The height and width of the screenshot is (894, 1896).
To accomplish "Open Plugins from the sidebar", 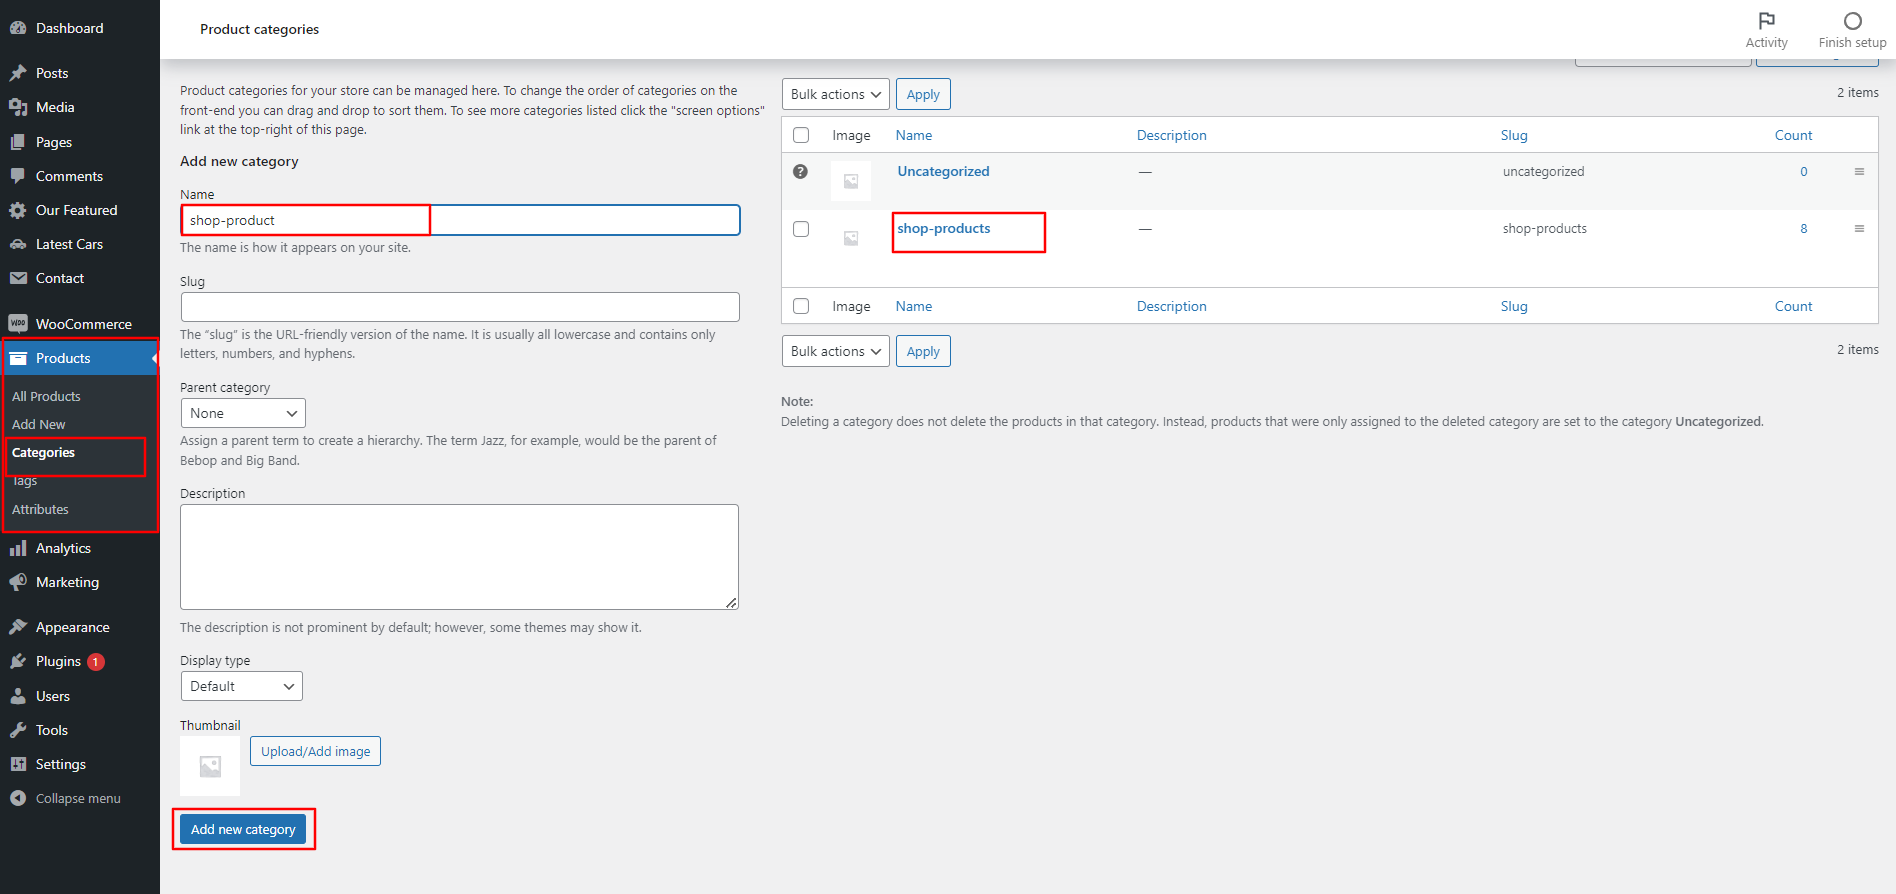I will pos(58,661).
